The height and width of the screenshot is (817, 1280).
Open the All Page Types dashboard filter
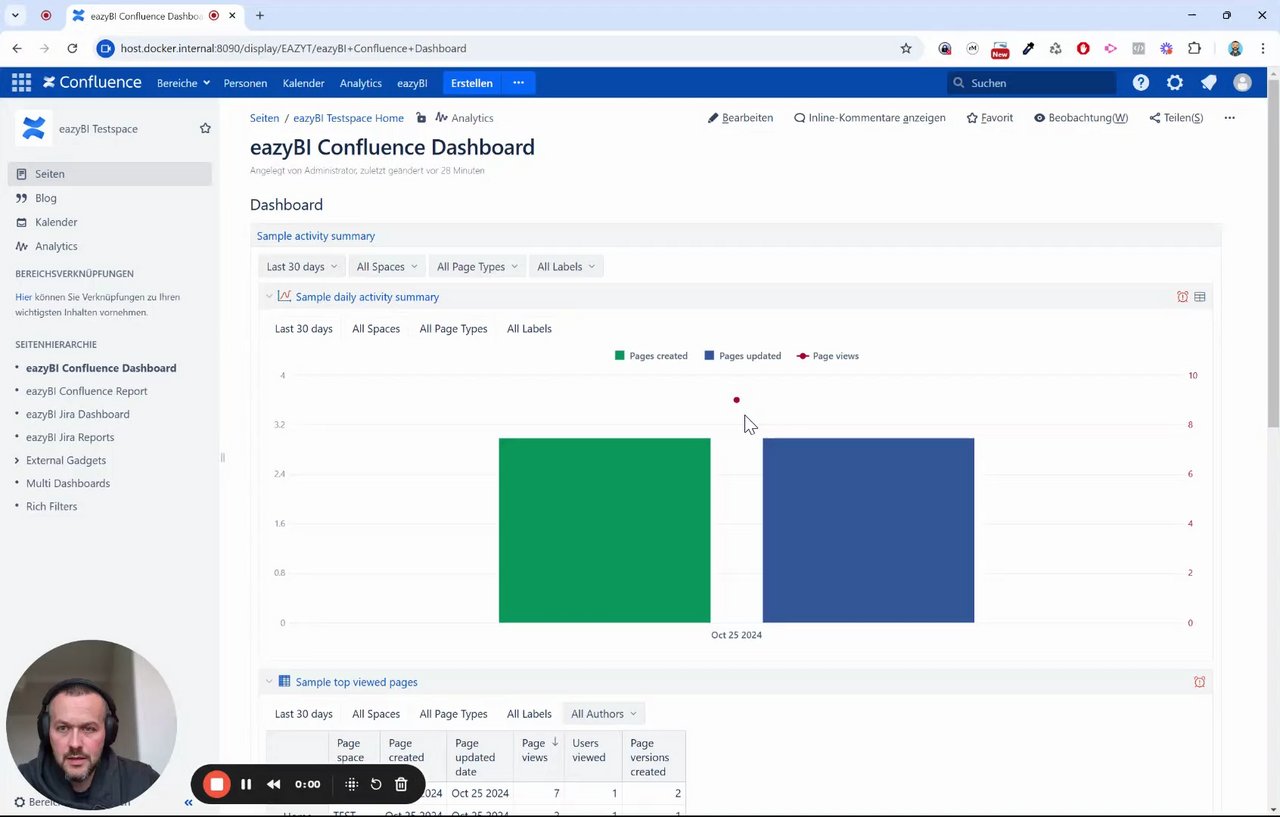477,267
